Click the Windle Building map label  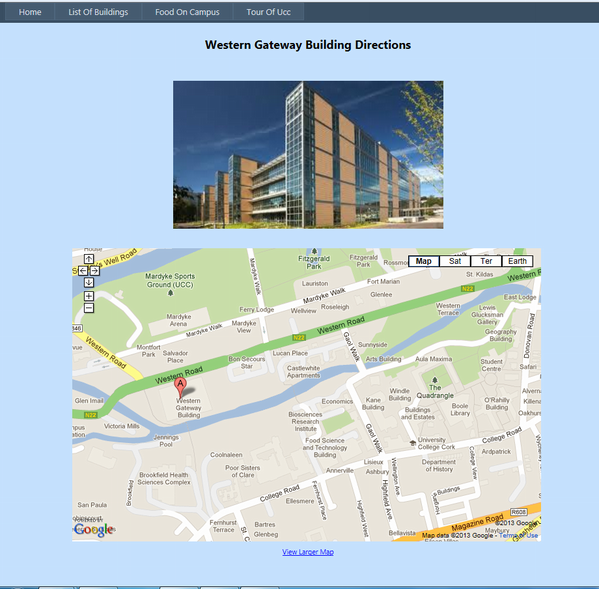tap(400, 394)
